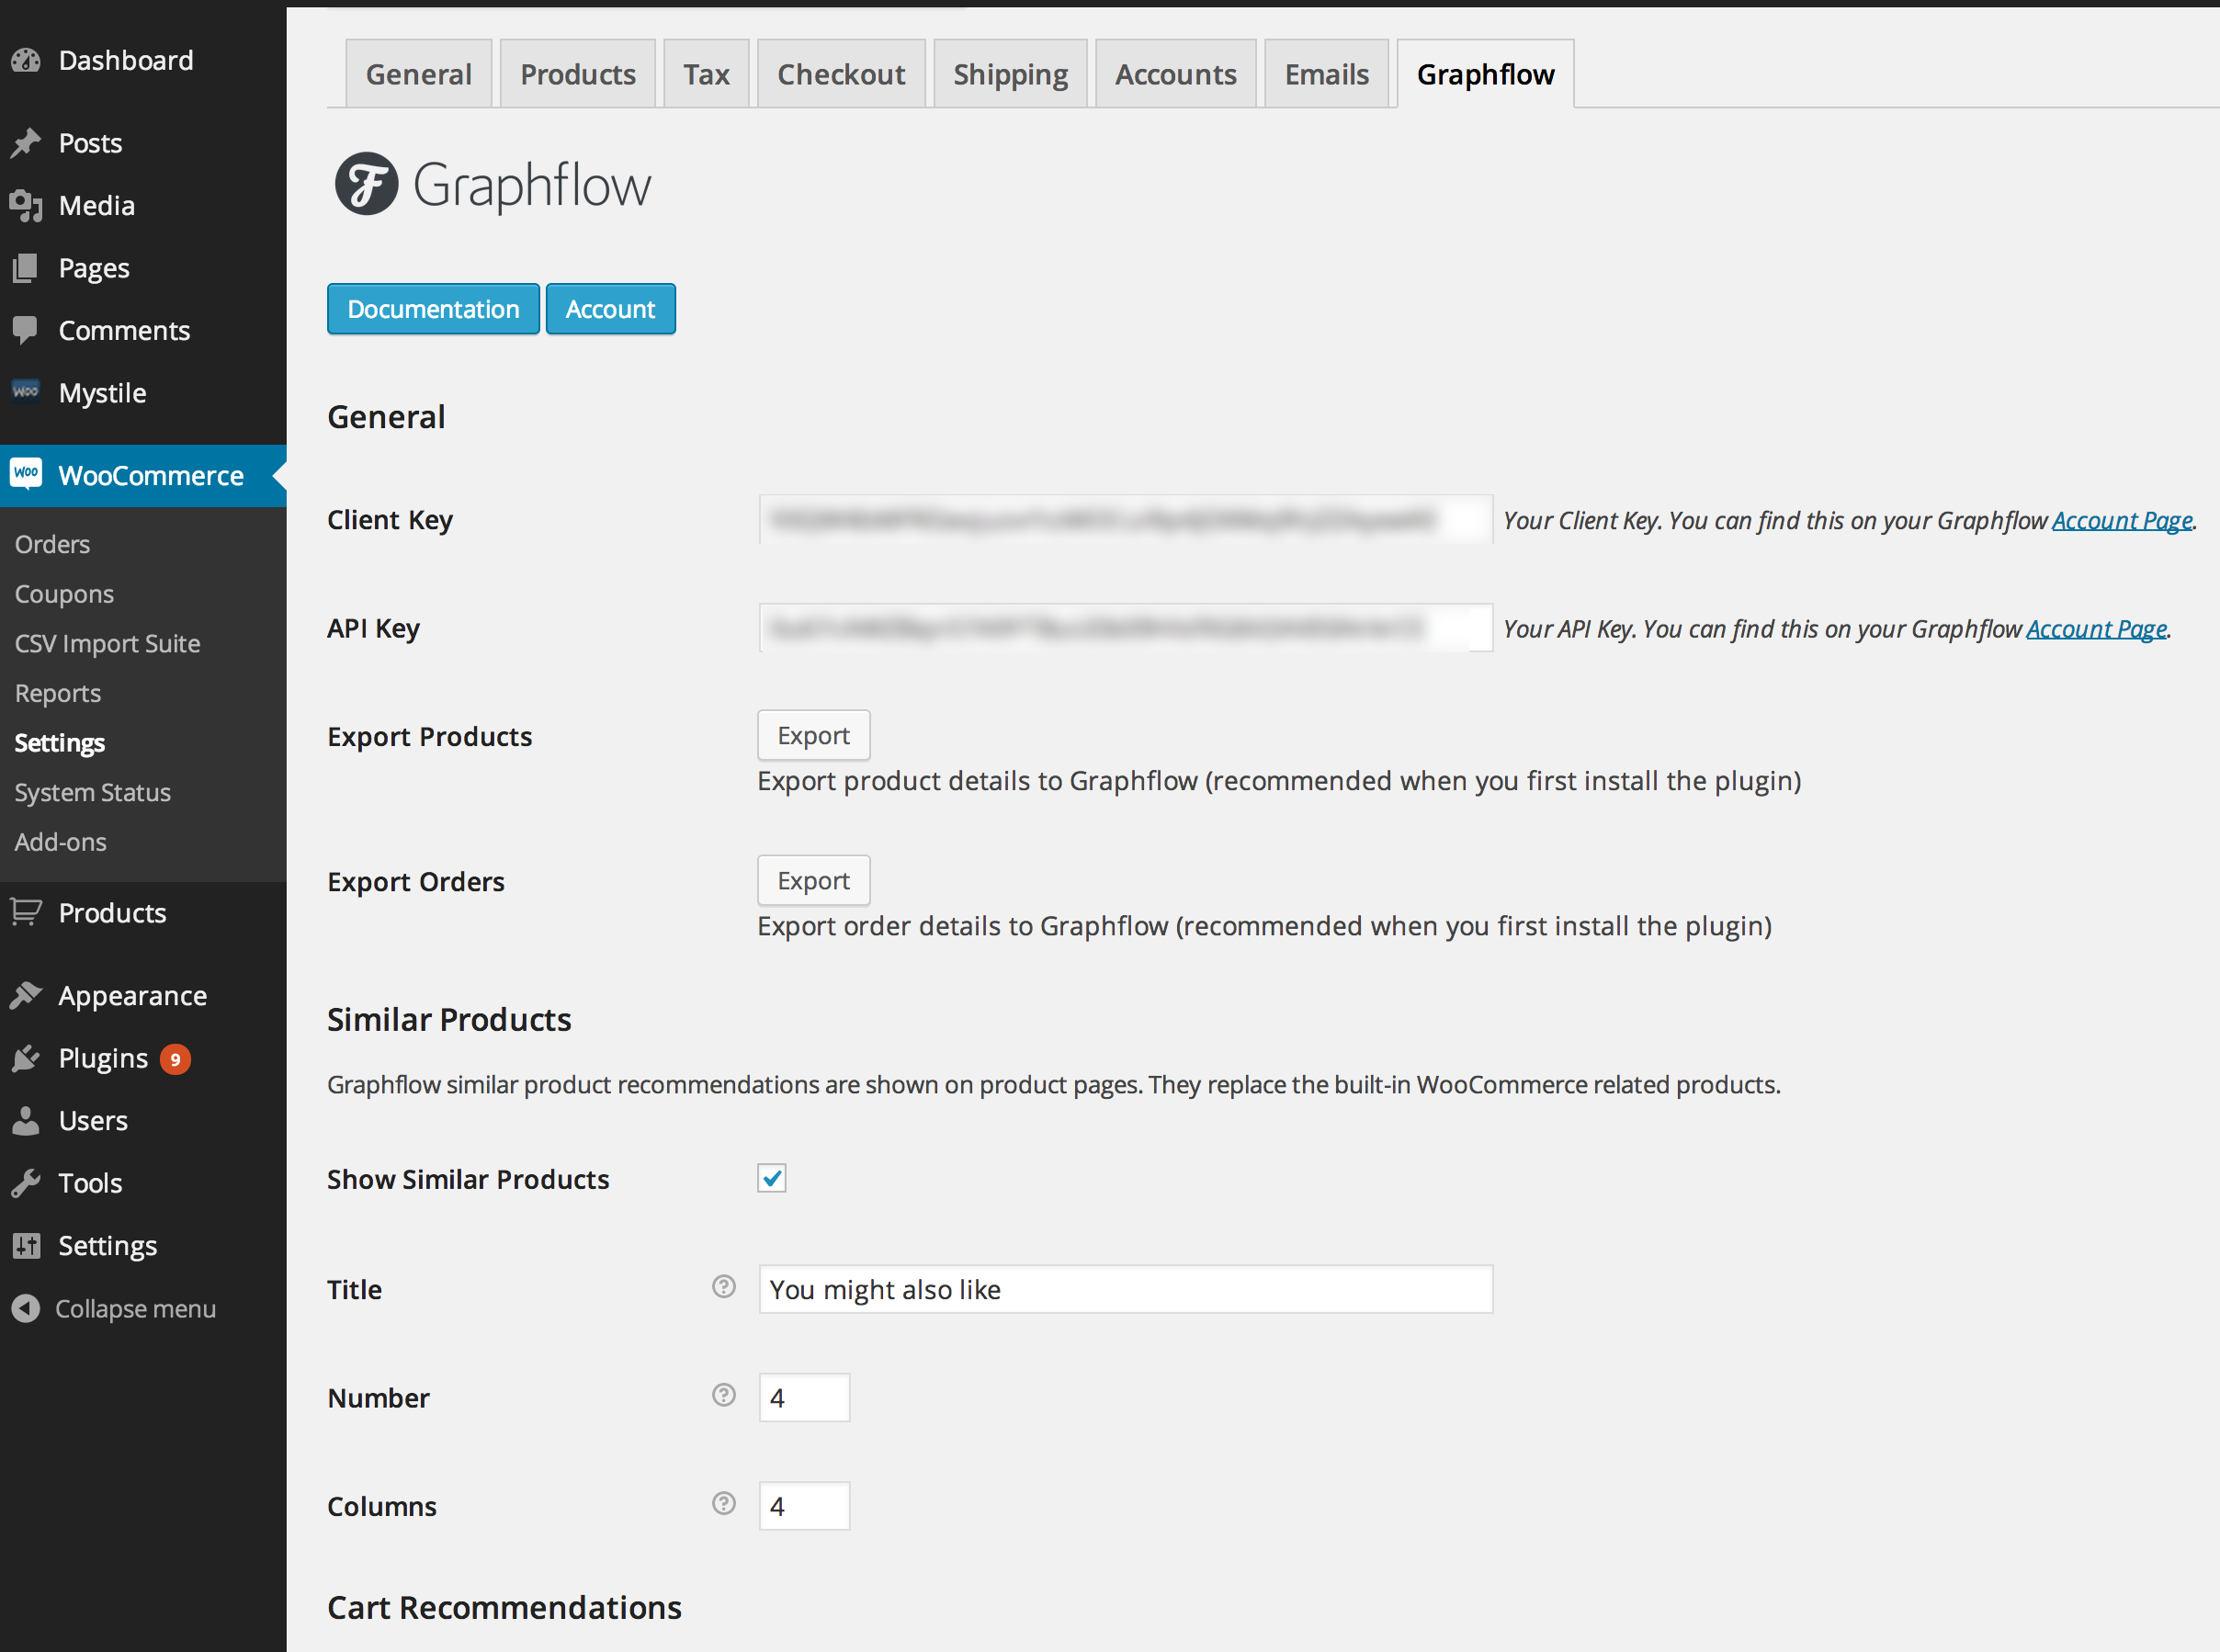Open Account Page link beside Client Key
The height and width of the screenshot is (1652, 2220).
2122,520
